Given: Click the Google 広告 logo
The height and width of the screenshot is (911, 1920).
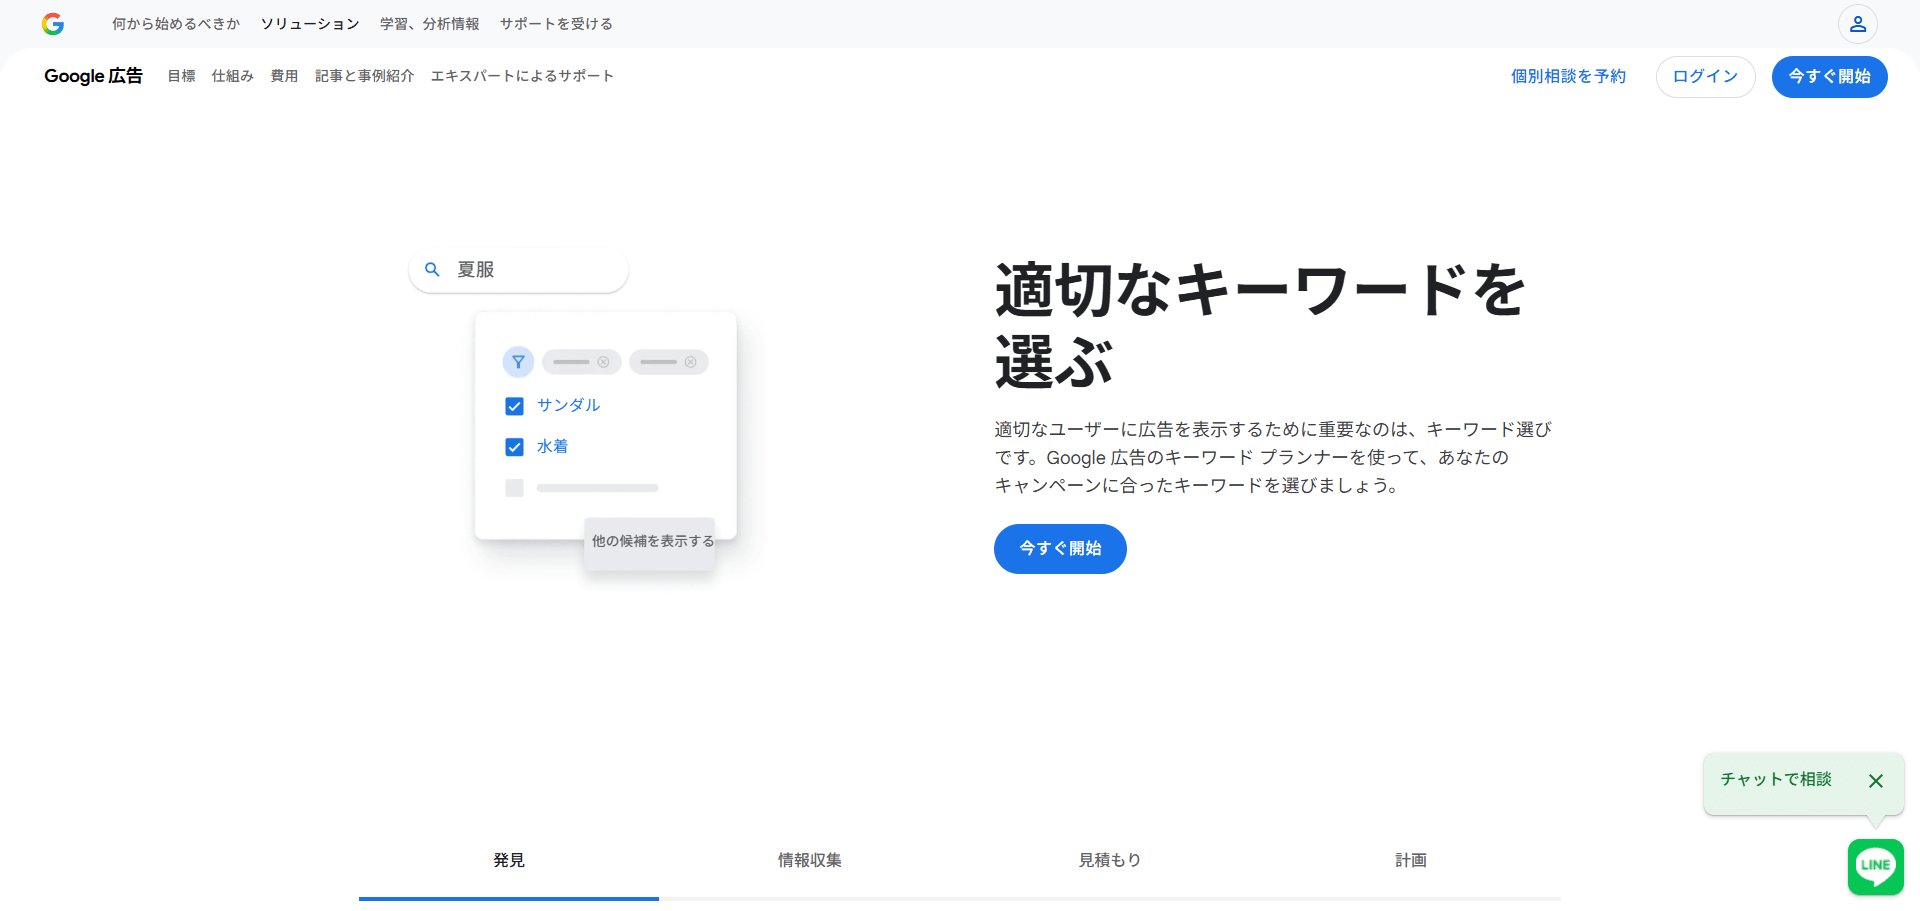Looking at the screenshot, I should point(93,76).
